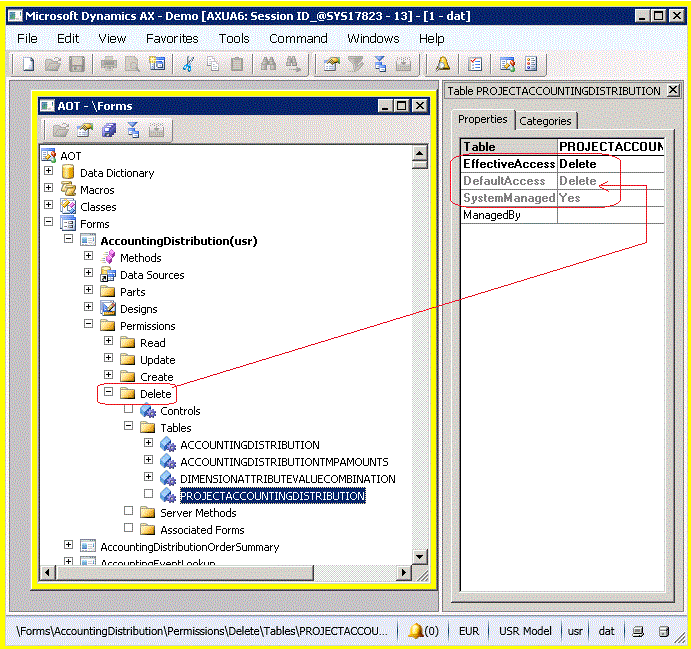Select the Properties tab
This screenshot has height=649, width=691.
point(483,119)
